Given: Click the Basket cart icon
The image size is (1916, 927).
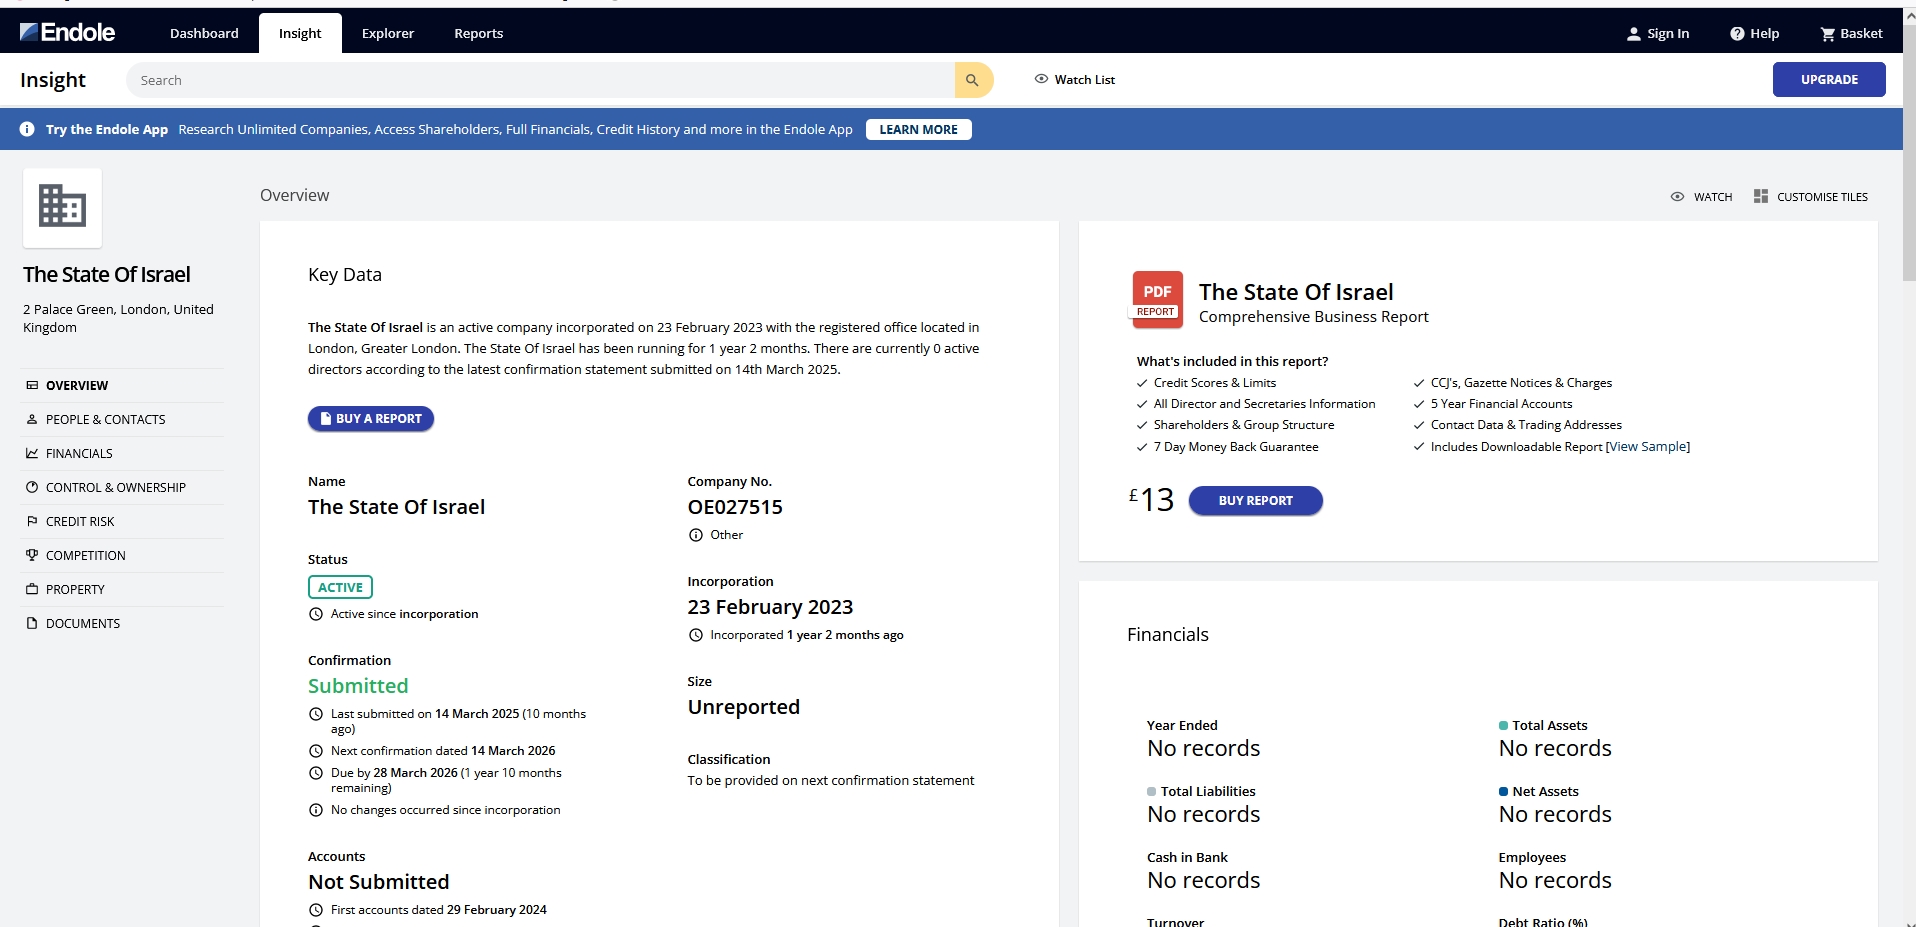Looking at the screenshot, I should (1827, 34).
